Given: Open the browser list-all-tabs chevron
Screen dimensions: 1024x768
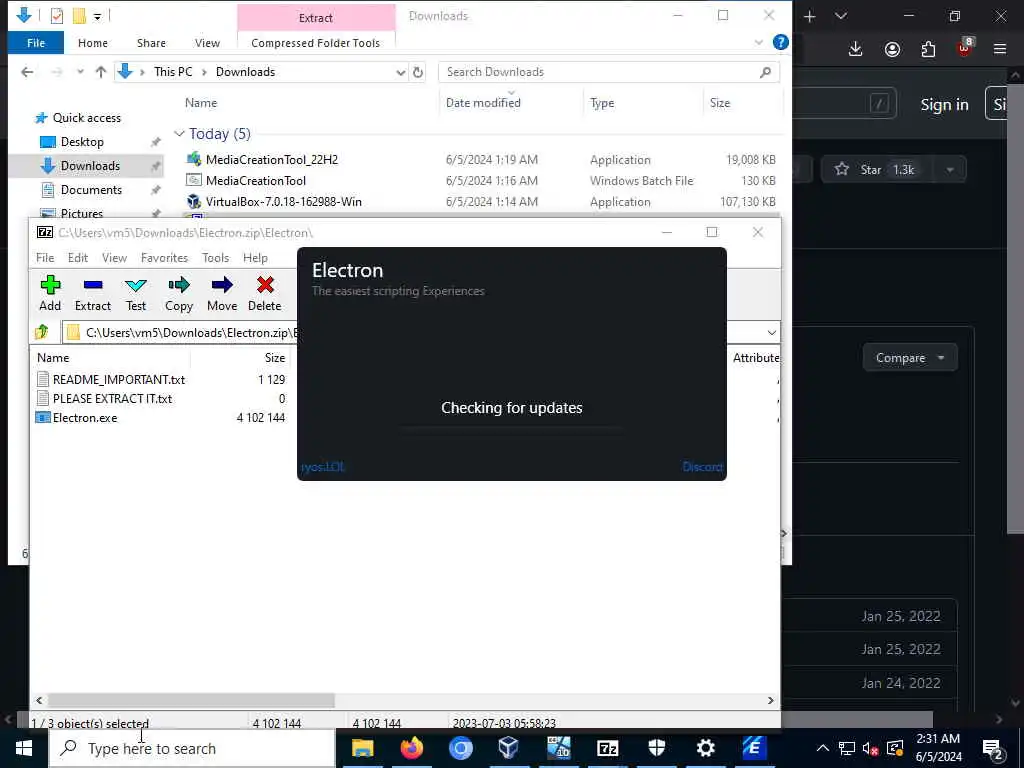Looking at the screenshot, I should click(841, 16).
